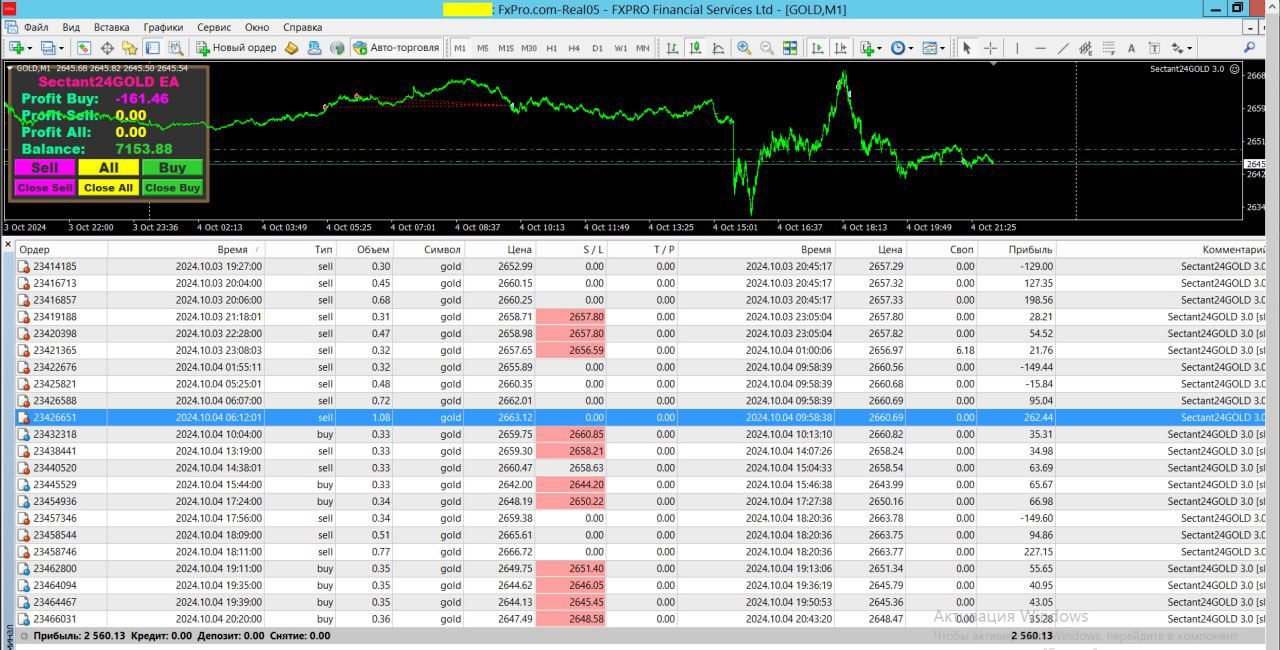1280x650 pixels.
Task: Select order row 23432318
Action: point(640,434)
